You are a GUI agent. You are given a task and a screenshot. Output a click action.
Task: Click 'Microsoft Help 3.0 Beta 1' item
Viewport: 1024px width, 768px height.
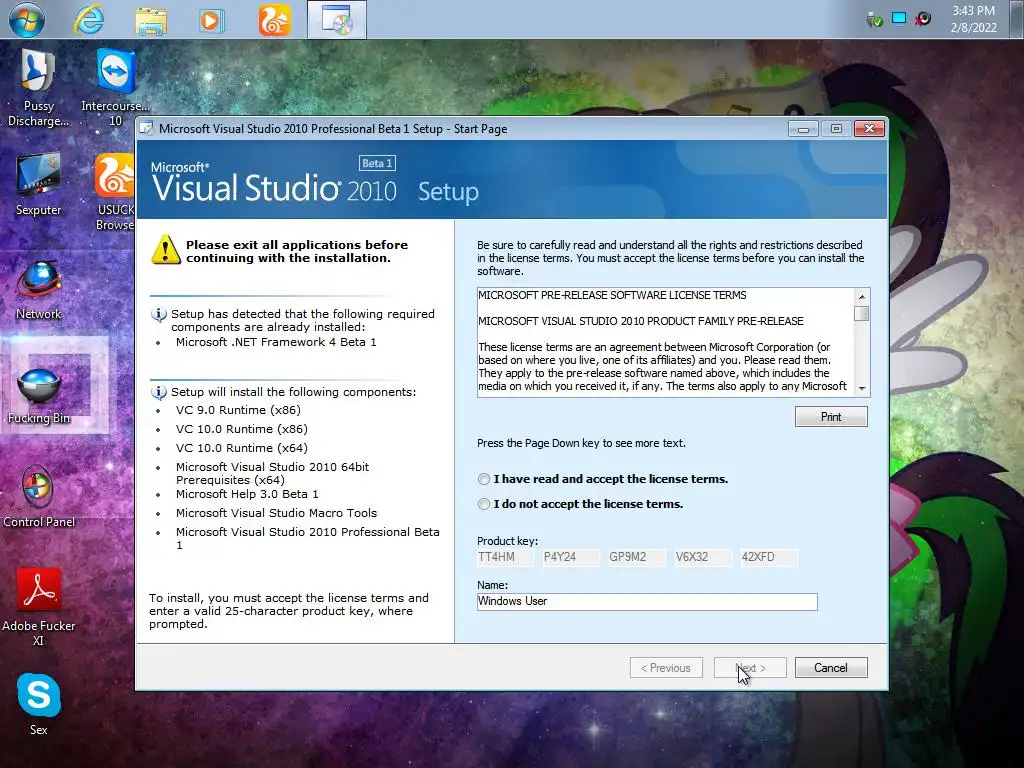[247, 494]
